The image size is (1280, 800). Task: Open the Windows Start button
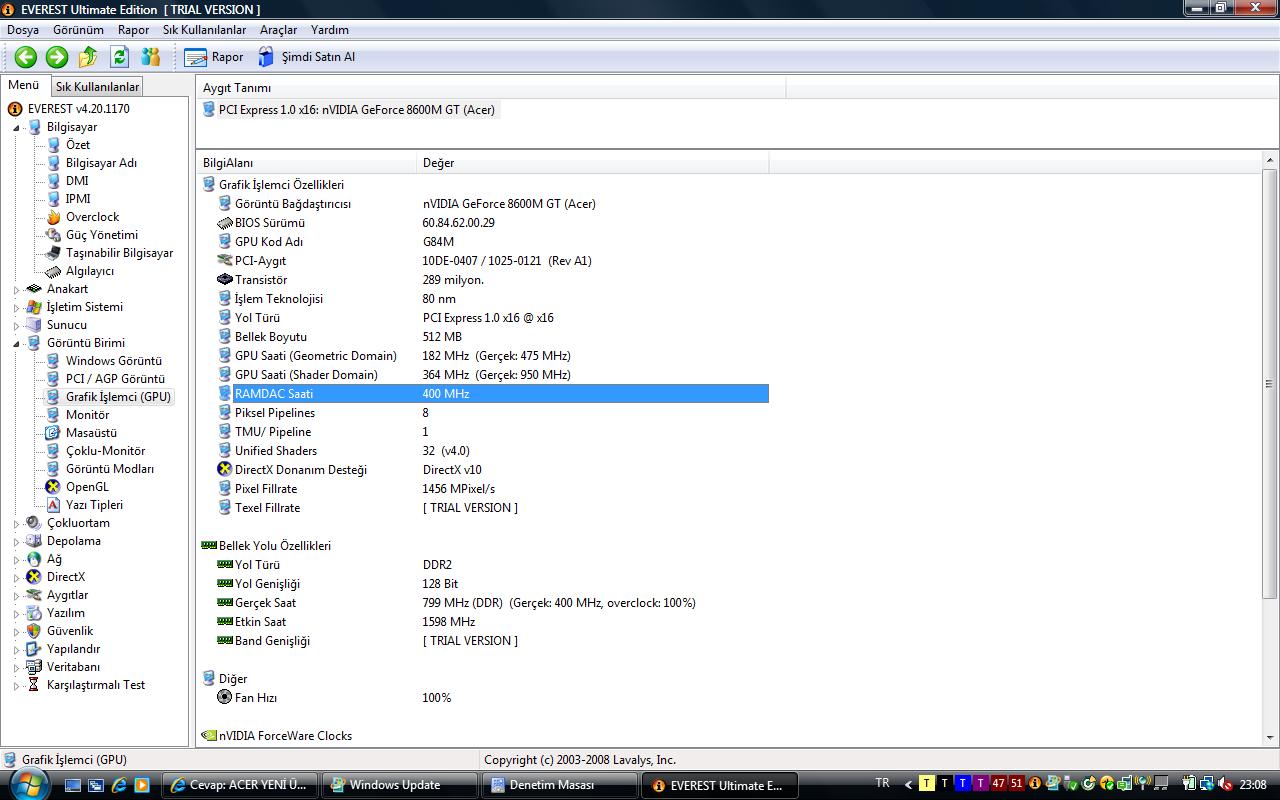click(x=27, y=785)
